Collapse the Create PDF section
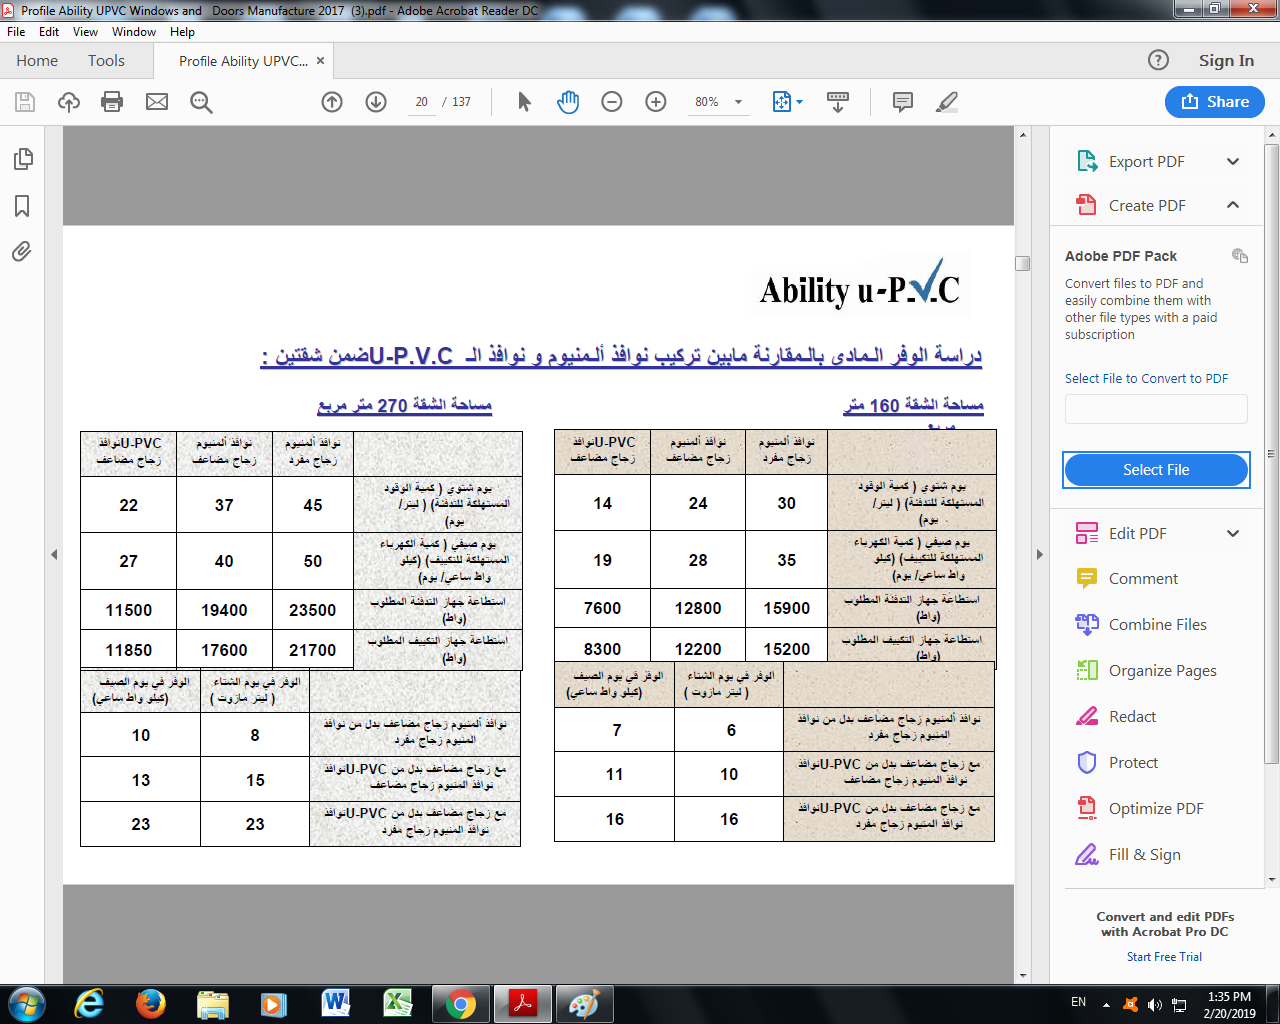1280x1024 pixels. tap(1233, 205)
